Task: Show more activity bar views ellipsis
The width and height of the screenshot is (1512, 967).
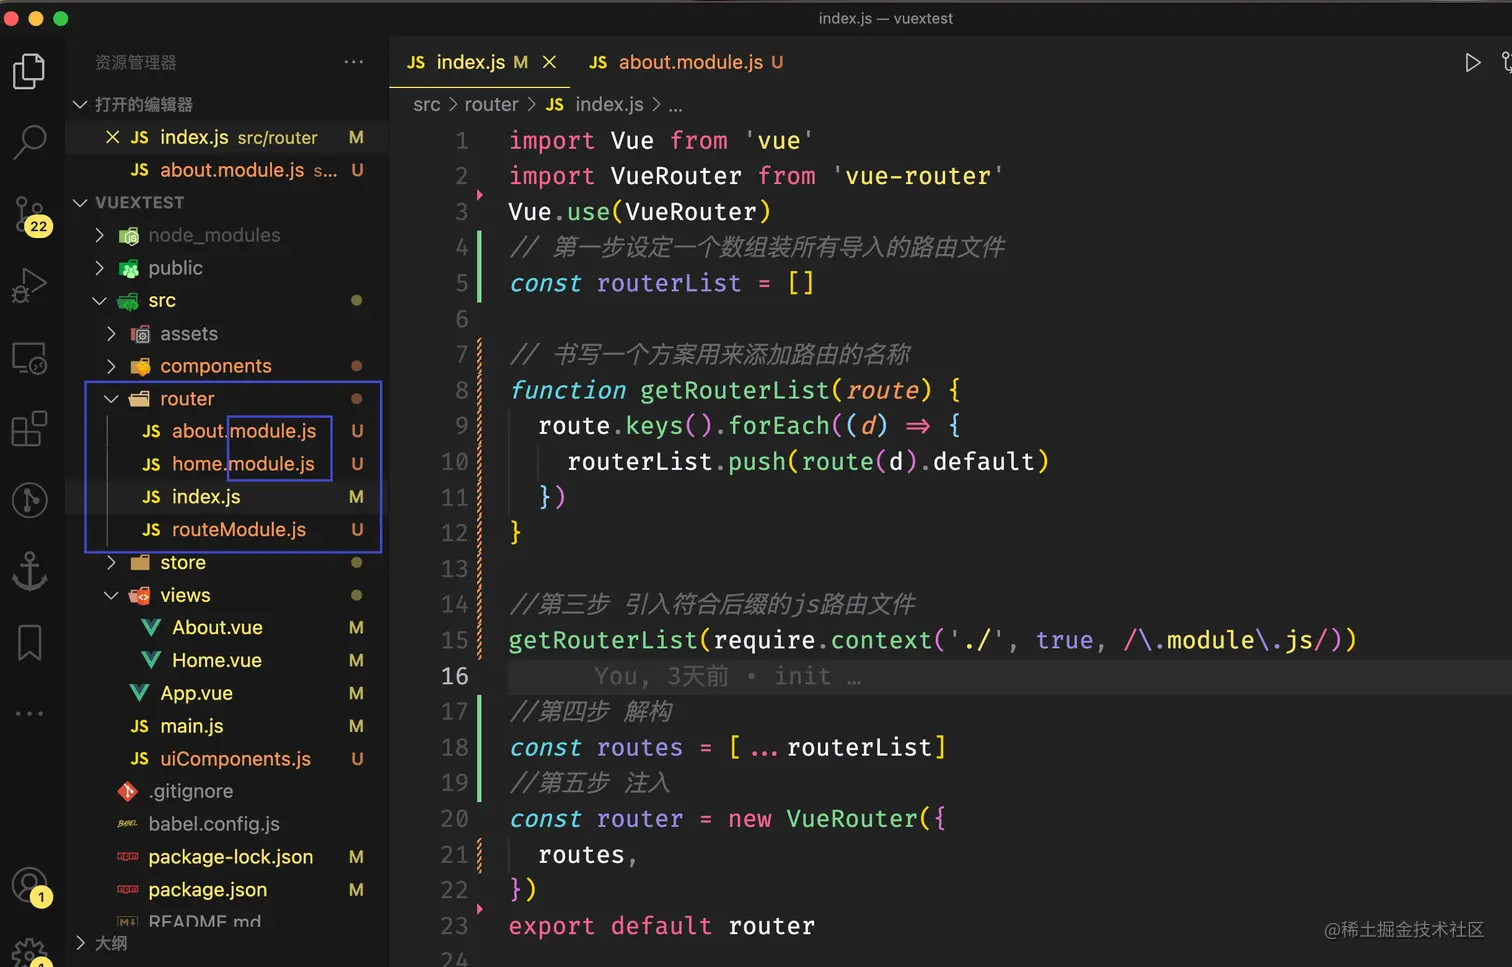Action: [x=29, y=714]
